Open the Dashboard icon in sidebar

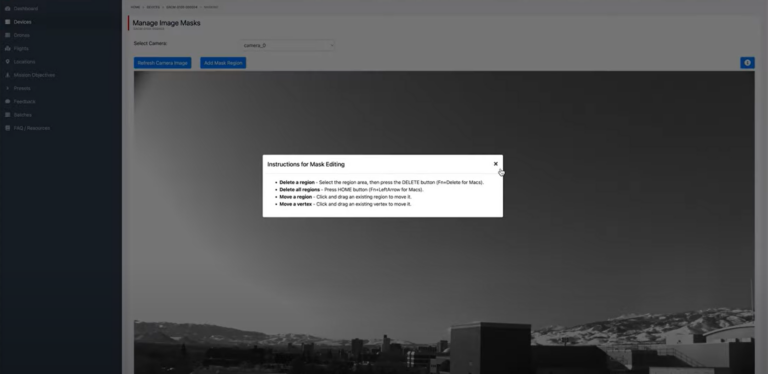coord(7,8)
